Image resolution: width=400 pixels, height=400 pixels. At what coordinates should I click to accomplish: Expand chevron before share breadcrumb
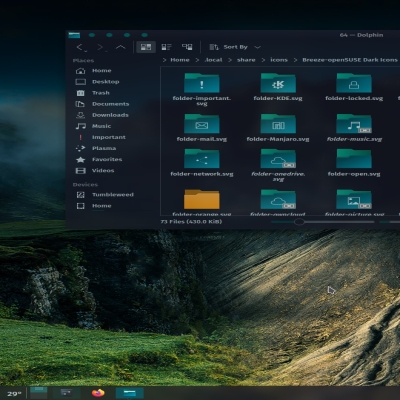[x=230, y=60]
